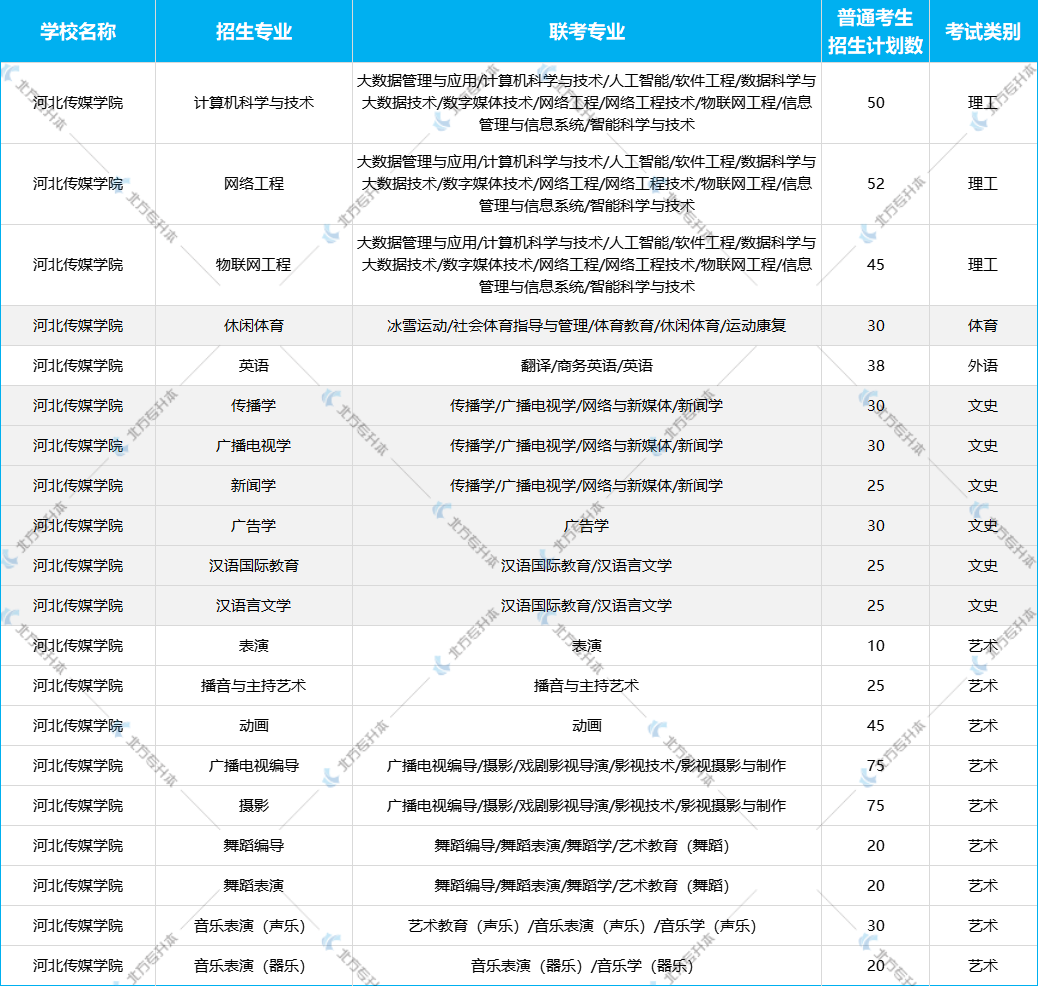Click 广告学 in the 联考专业 column

click(587, 526)
